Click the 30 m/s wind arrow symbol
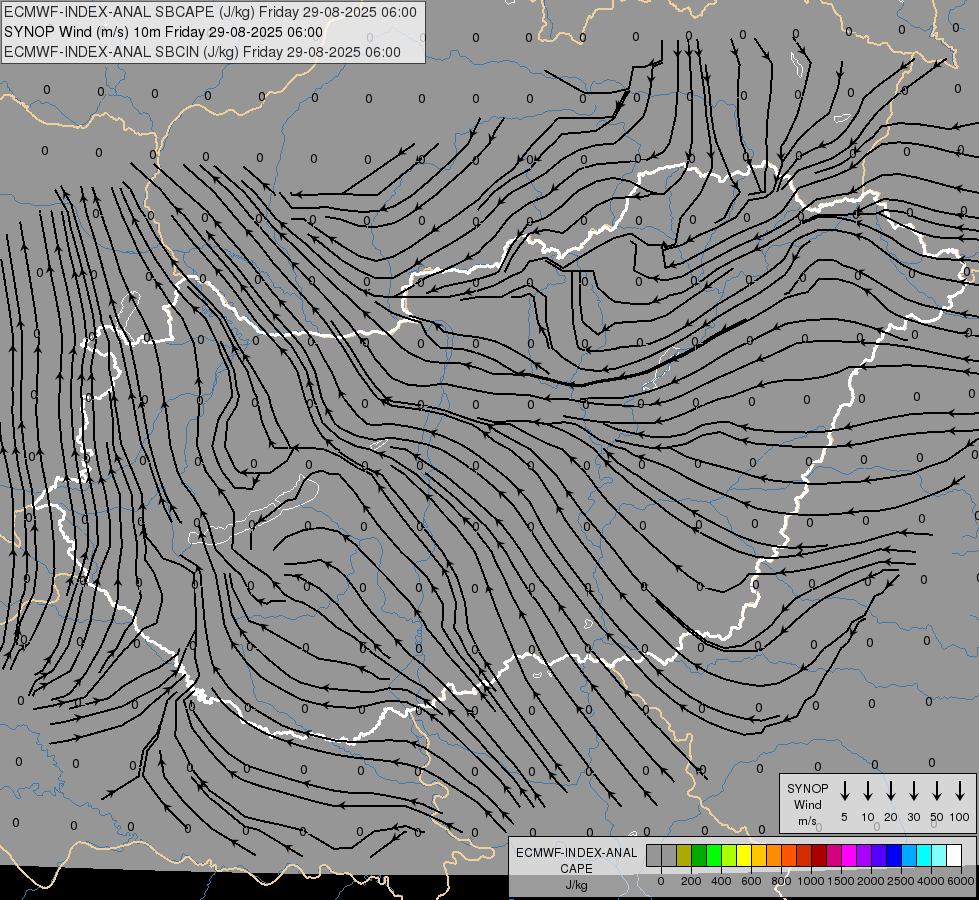Viewport: 979px width, 900px height. (913, 791)
